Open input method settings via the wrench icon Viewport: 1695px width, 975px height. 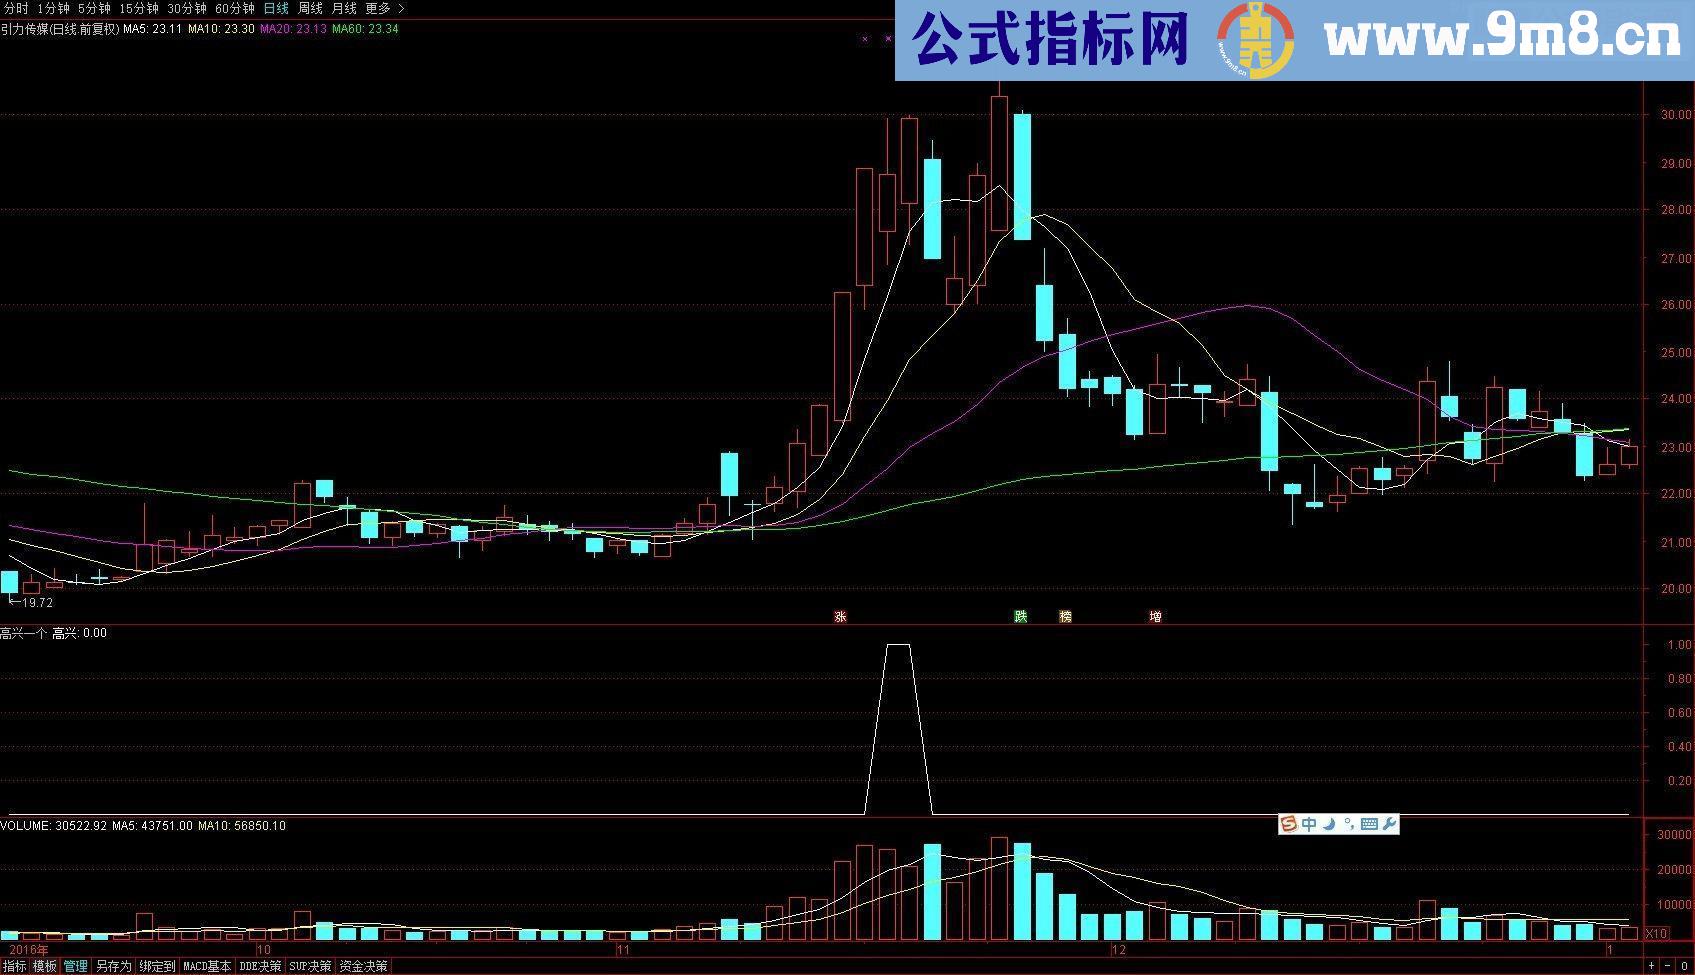[1389, 825]
